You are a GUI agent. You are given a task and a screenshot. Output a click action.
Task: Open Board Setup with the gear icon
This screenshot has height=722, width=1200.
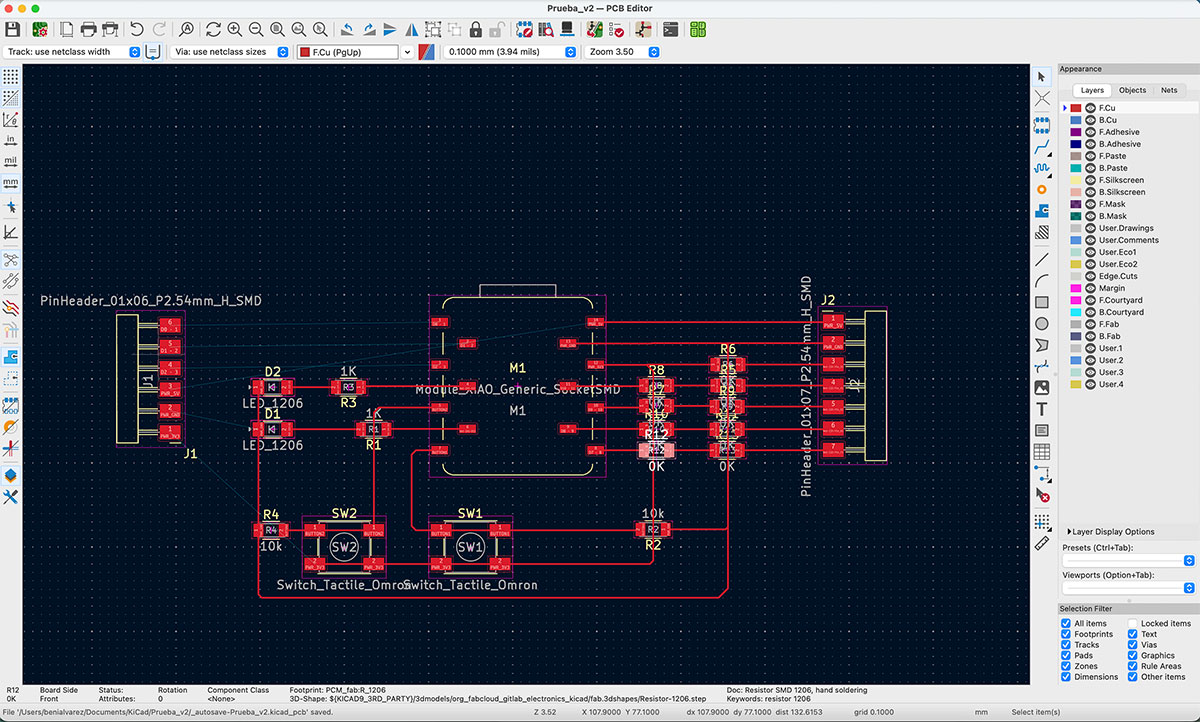(42, 31)
